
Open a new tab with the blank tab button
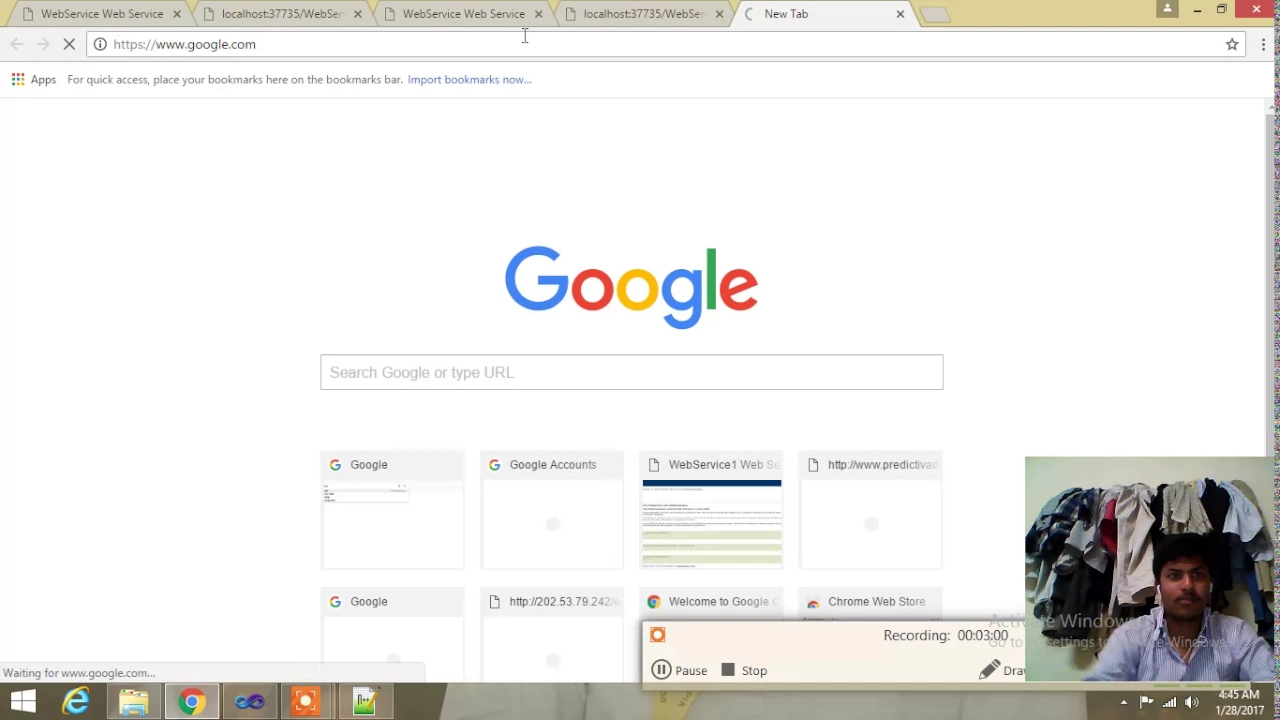coord(935,15)
